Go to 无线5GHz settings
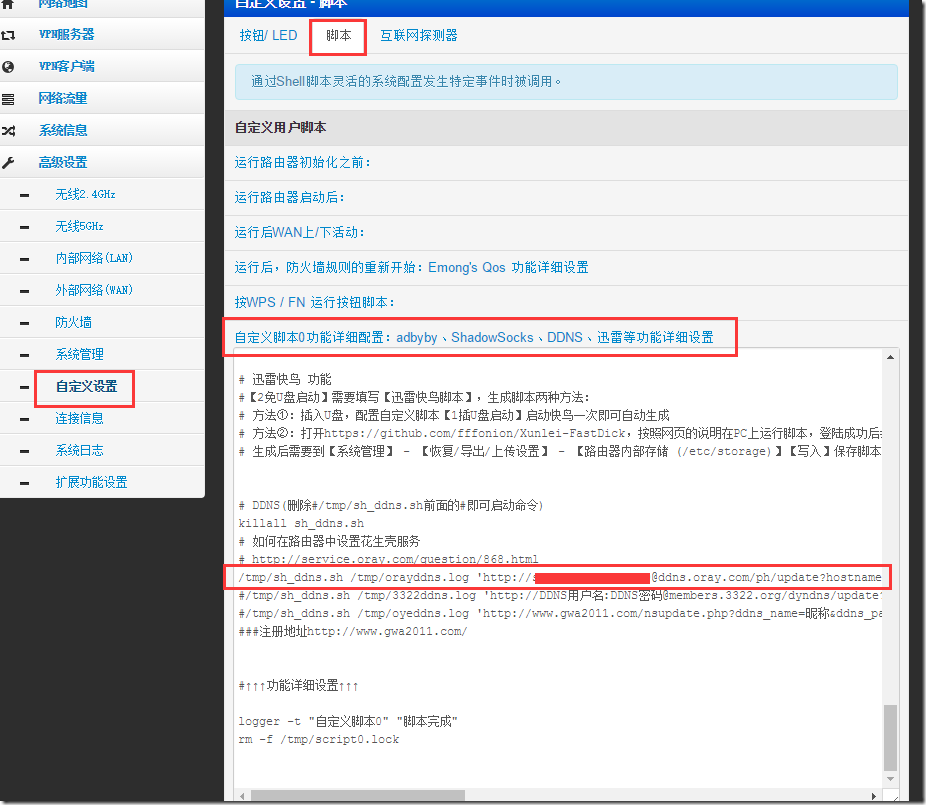This screenshot has height=805, width=926. 79,226
